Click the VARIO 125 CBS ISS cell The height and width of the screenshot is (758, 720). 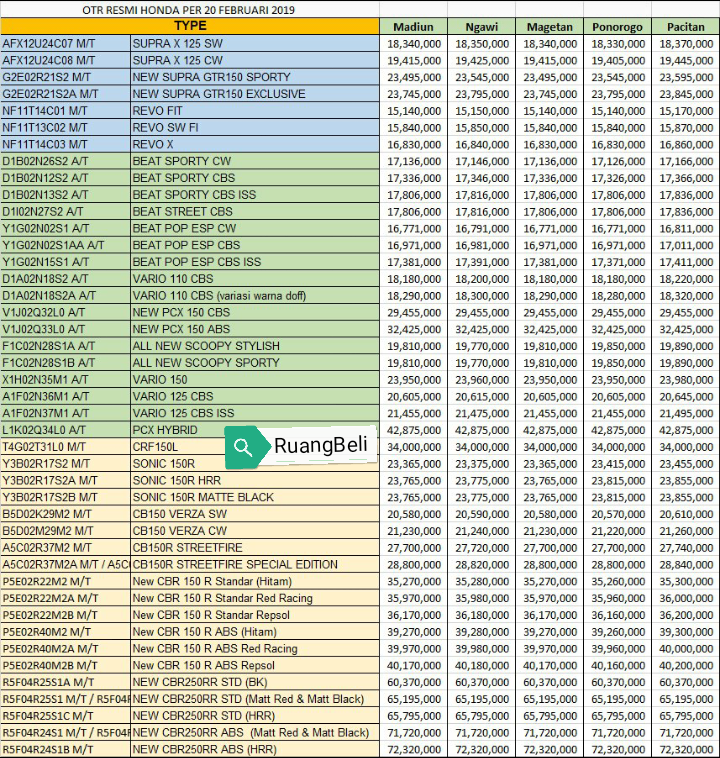[x=255, y=413]
